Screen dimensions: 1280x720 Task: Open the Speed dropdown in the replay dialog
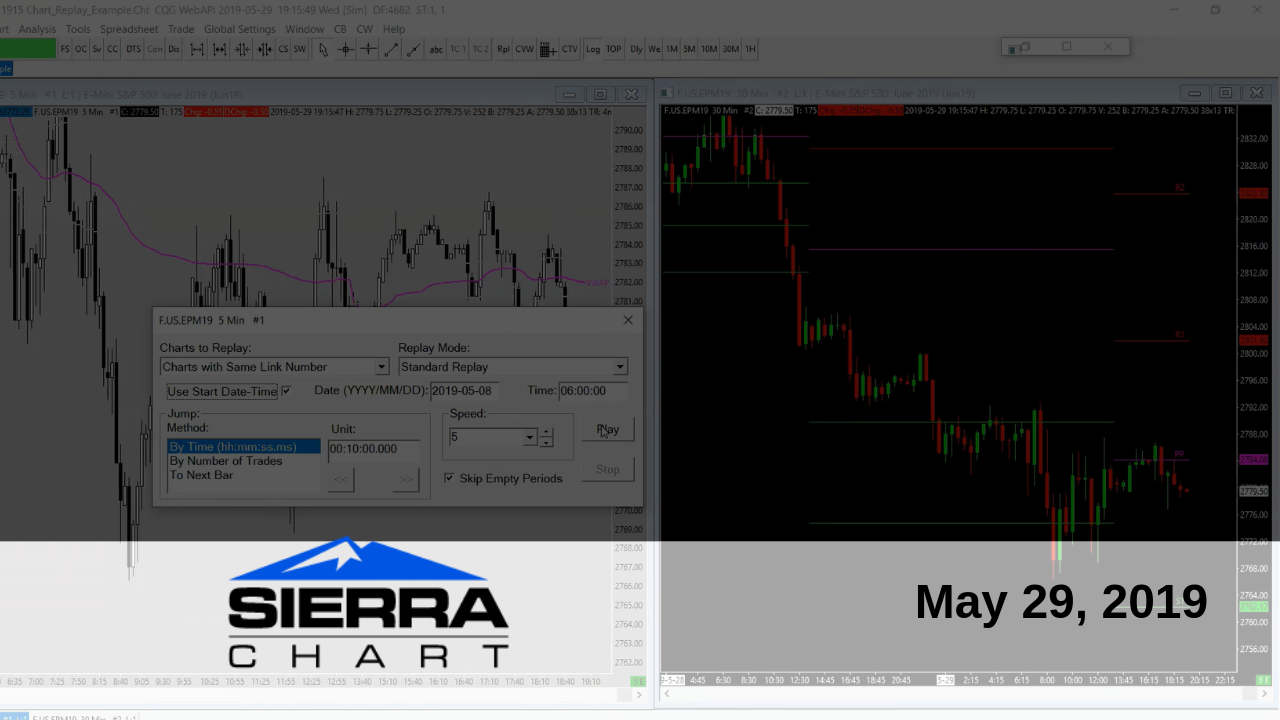[x=529, y=437]
